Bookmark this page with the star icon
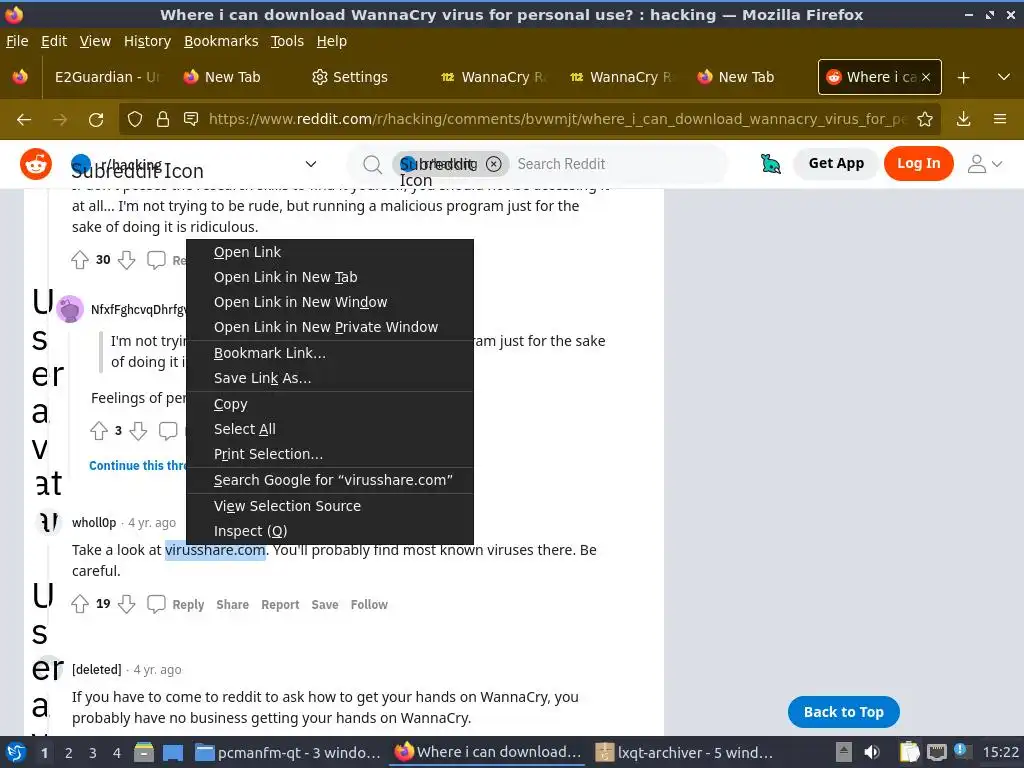This screenshot has height=768, width=1024. pyautogui.click(x=925, y=119)
